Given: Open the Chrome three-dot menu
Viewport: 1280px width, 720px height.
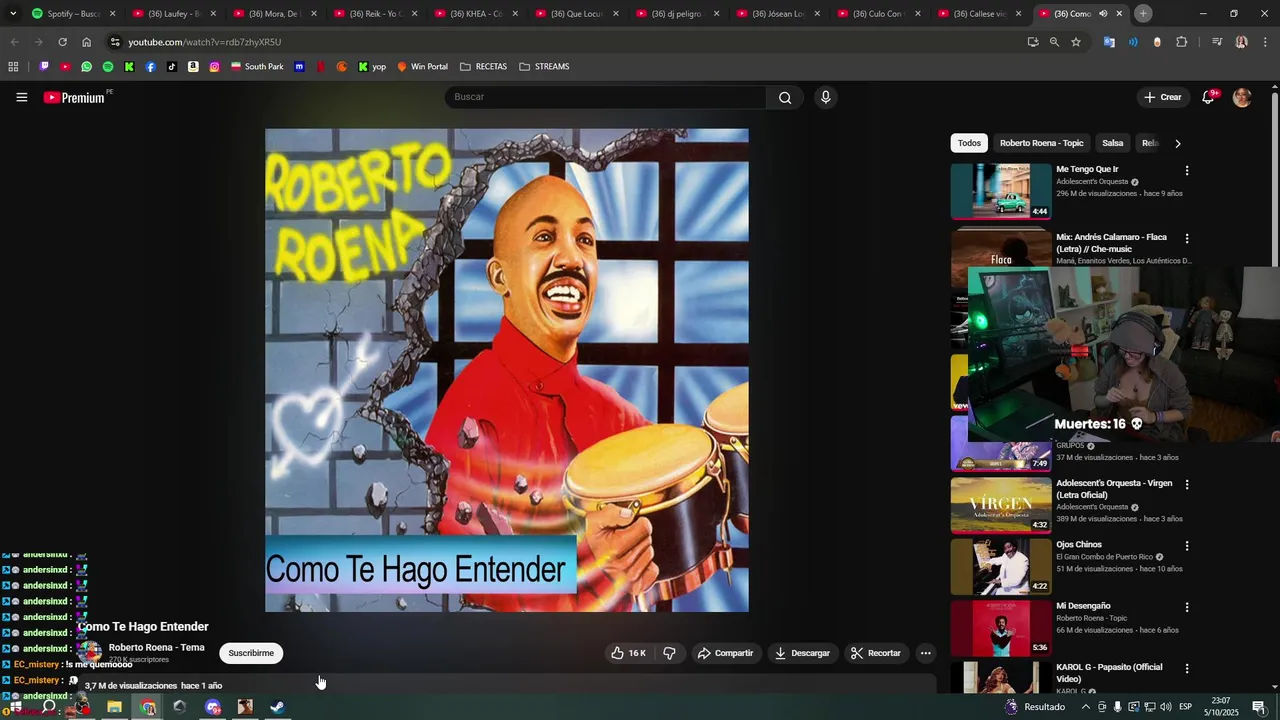Looking at the screenshot, I should click(x=1265, y=42).
